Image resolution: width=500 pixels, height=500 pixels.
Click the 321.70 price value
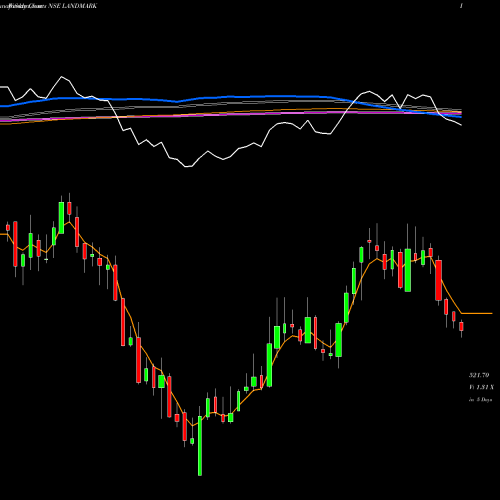(x=479, y=375)
